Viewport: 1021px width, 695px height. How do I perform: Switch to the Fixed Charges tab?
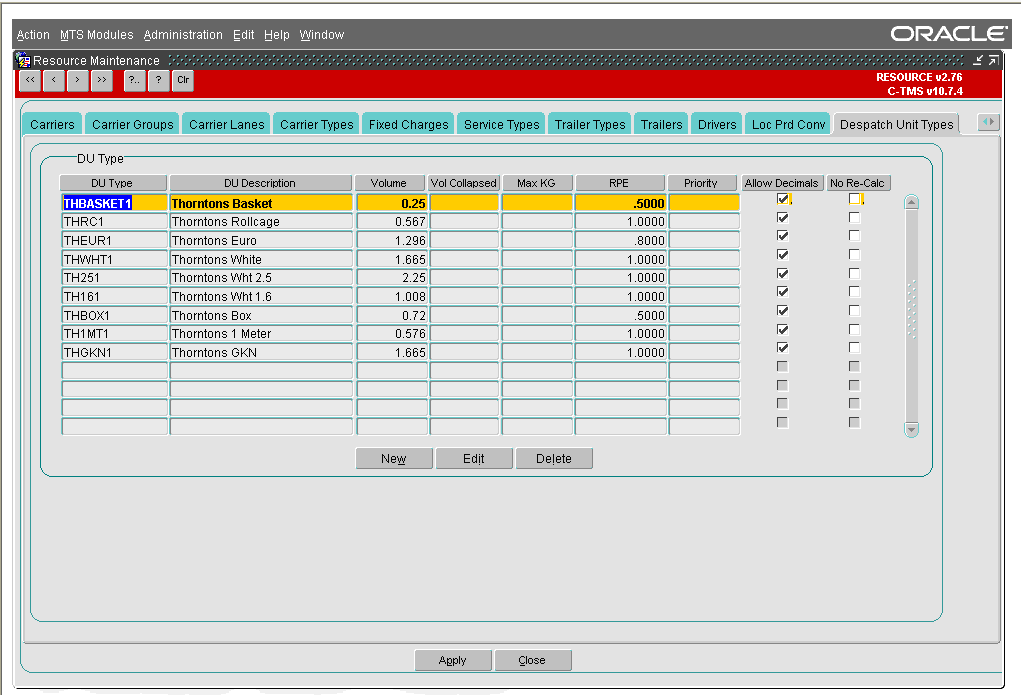[409, 124]
